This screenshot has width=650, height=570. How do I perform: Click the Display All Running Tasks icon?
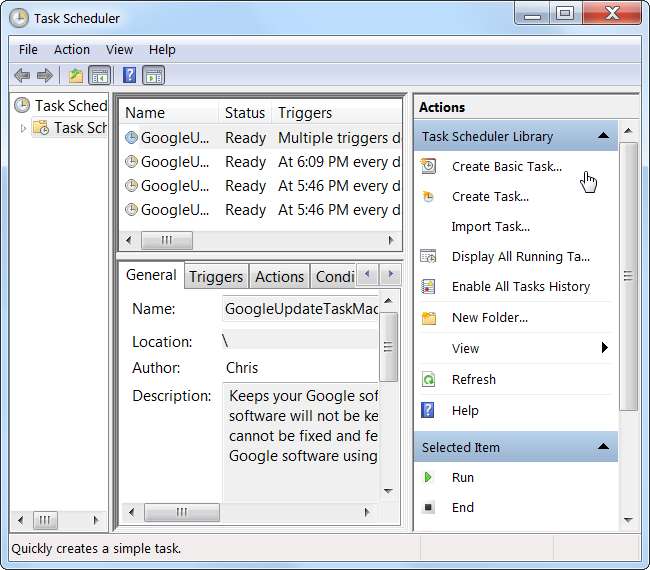click(429, 257)
